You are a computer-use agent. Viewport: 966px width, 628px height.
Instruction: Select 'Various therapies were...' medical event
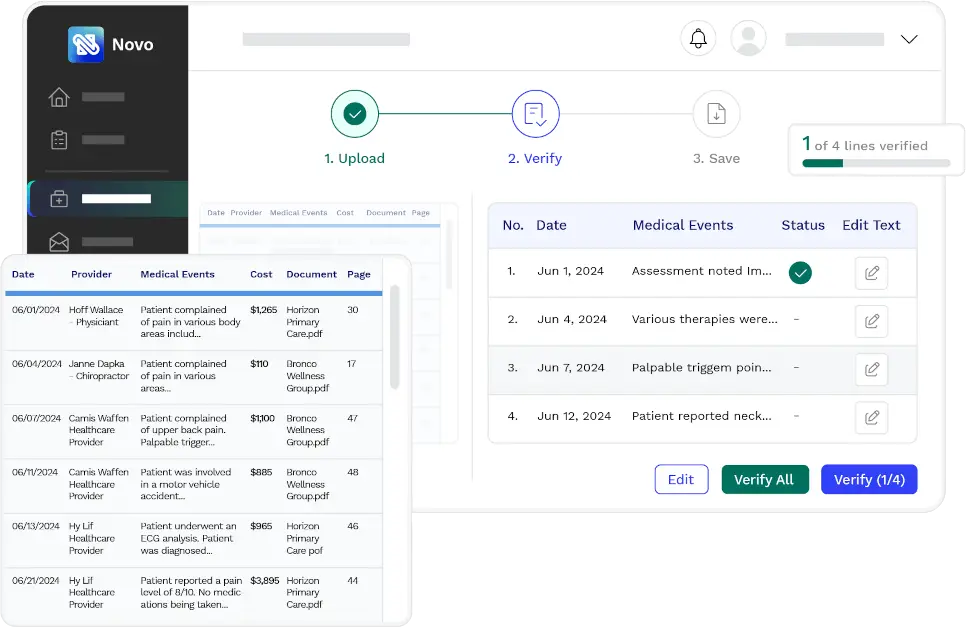tap(704, 319)
